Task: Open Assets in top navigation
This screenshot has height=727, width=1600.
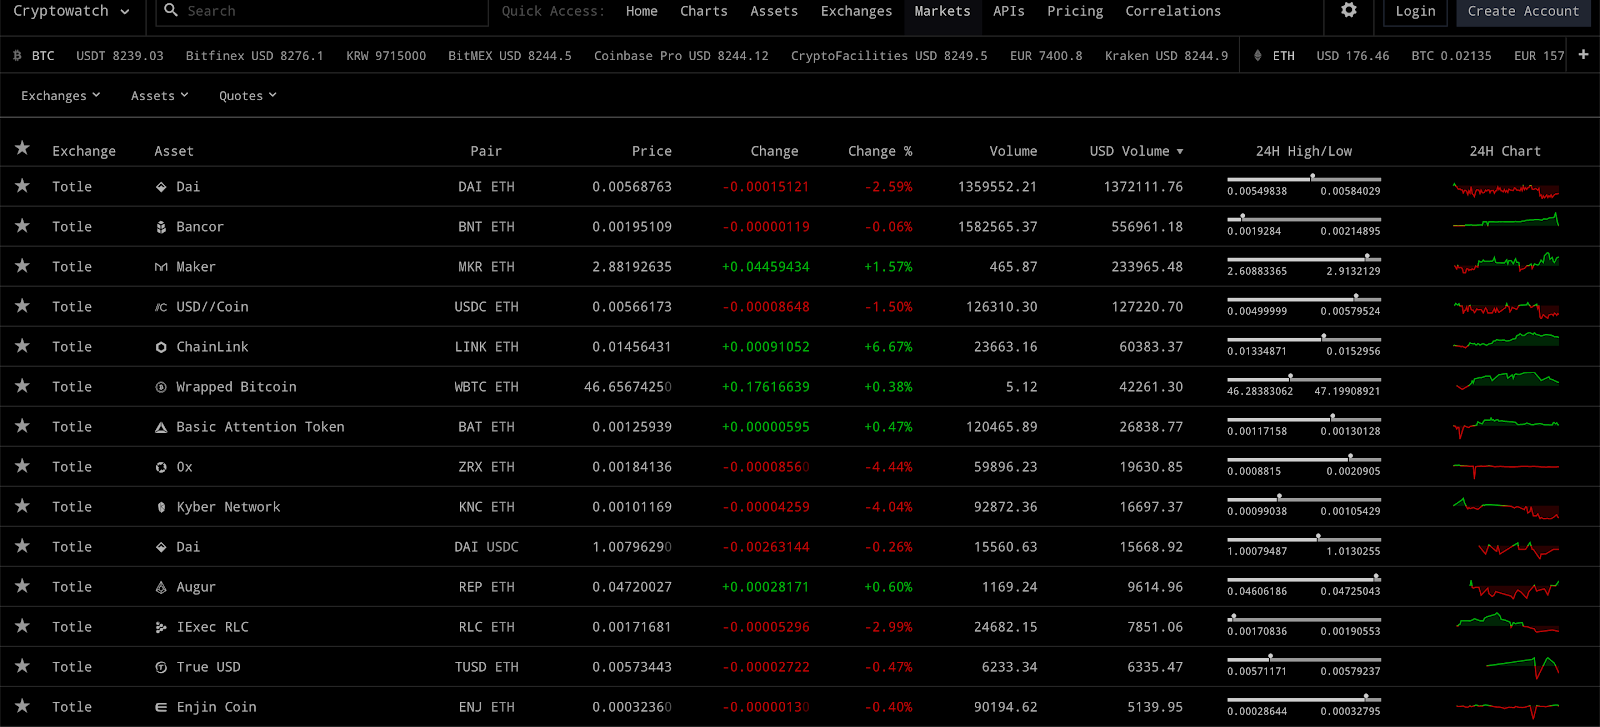Action: coord(774,11)
